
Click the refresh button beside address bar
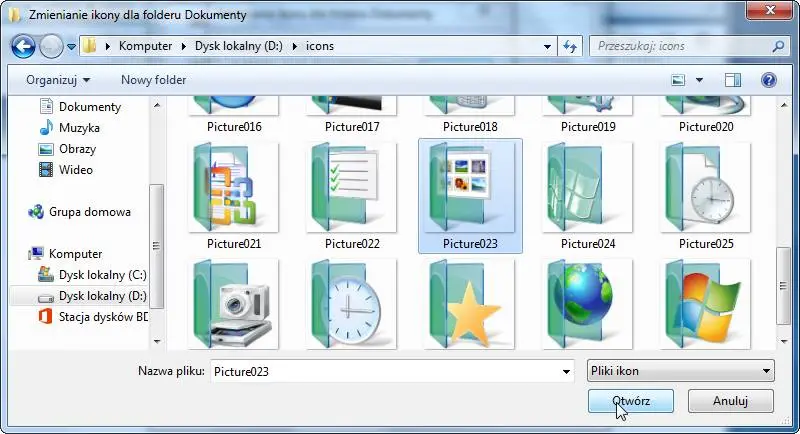tap(571, 46)
